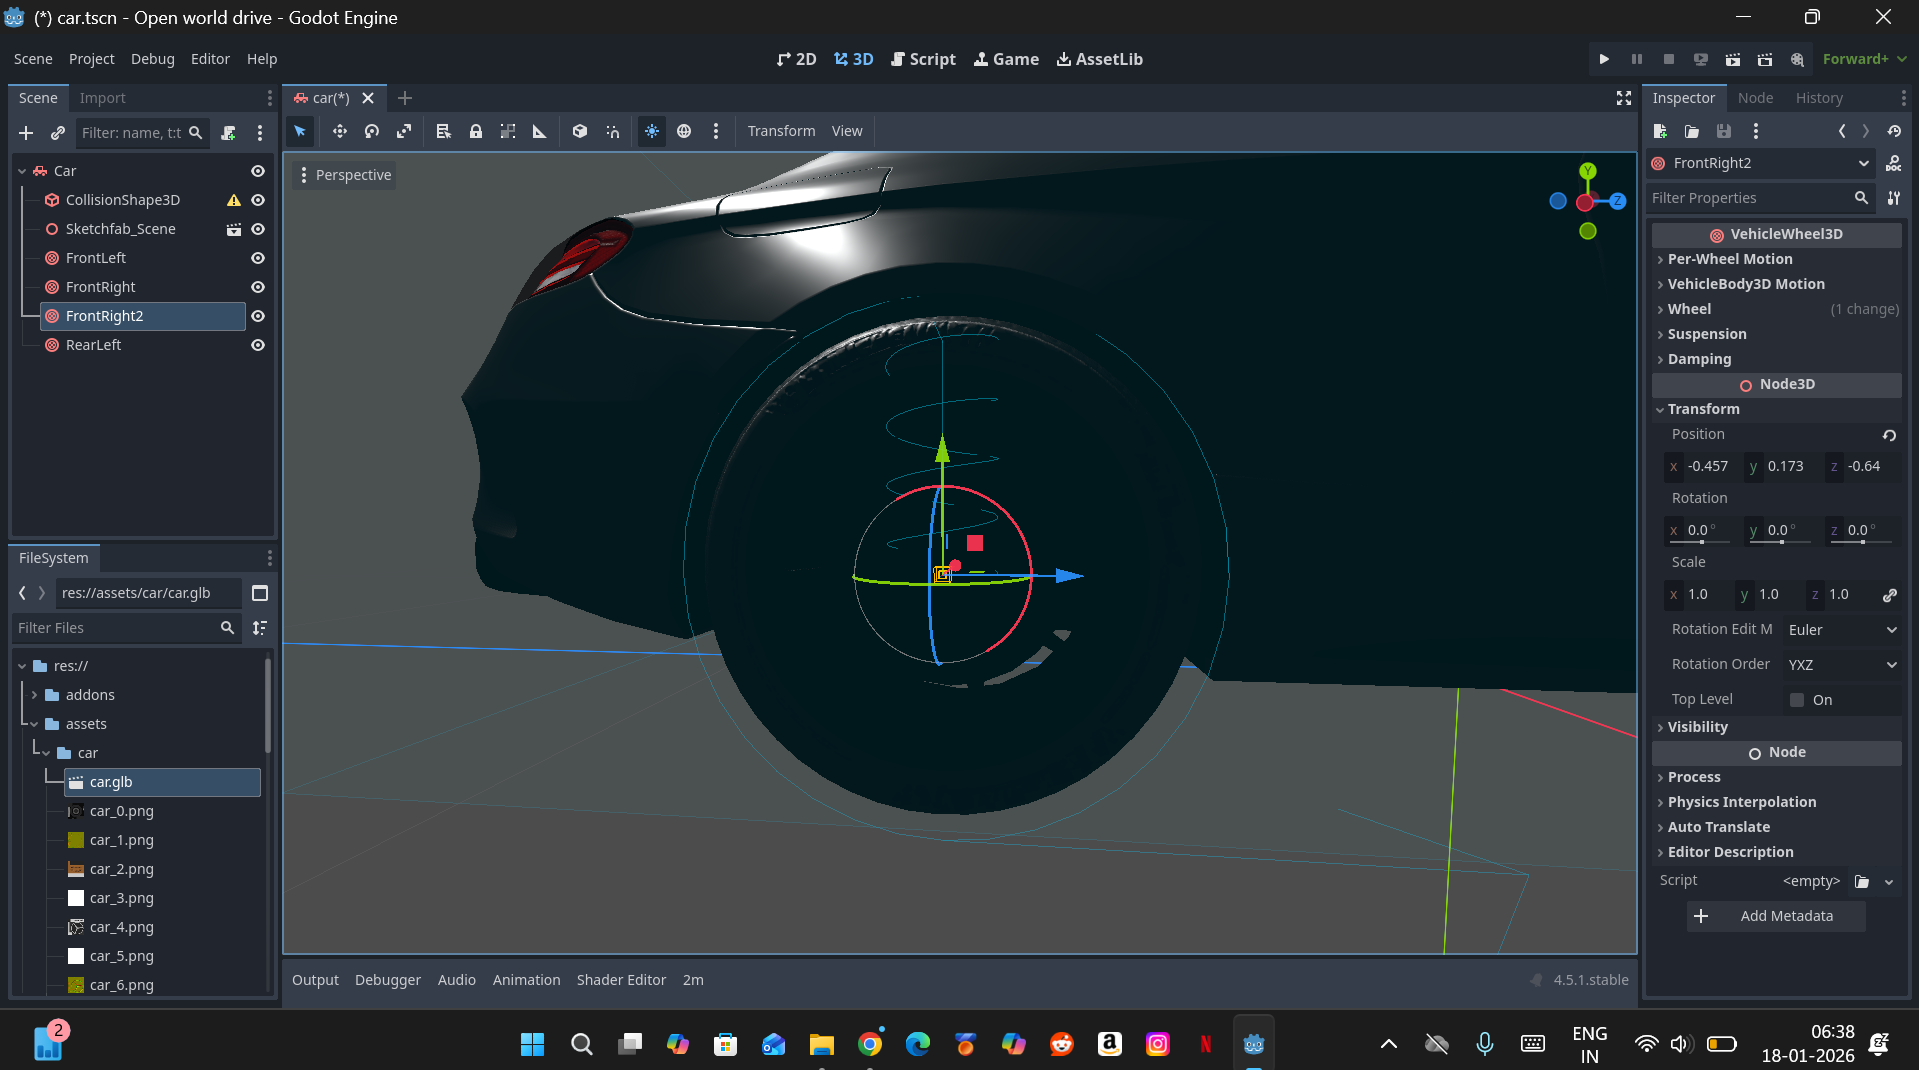This screenshot has width=1919, height=1070.
Task: Hide the FrontLeft wheel node
Action: (x=258, y=258)
